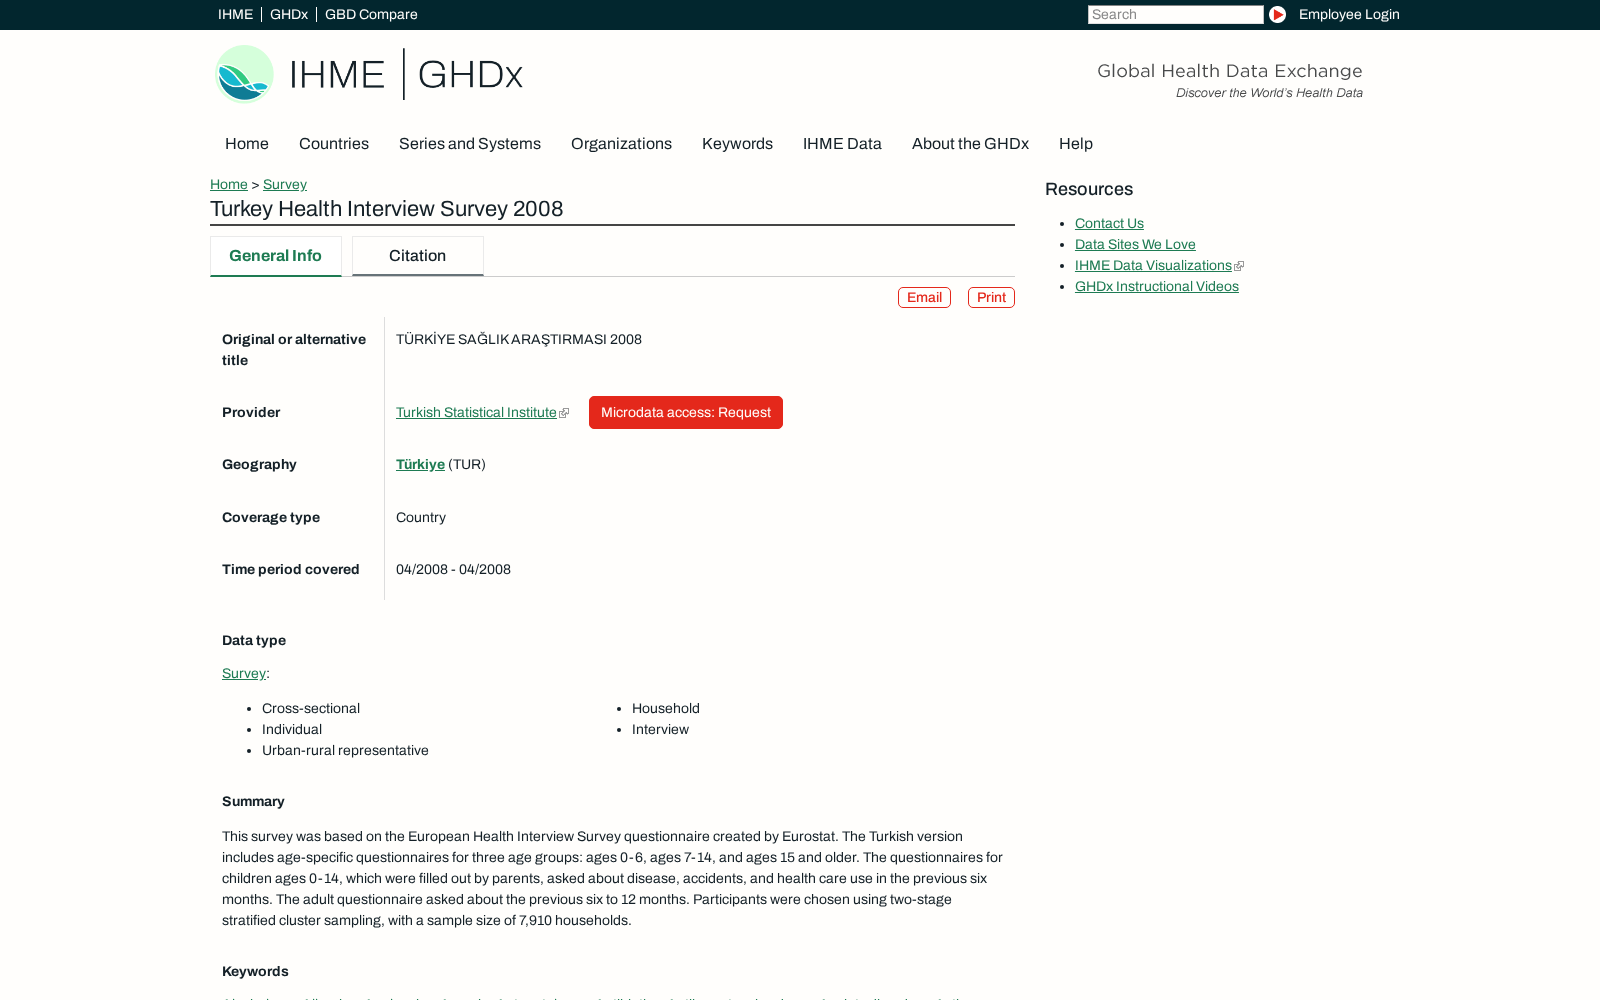
Task: Open the Countries menu item
Action: 334,144
